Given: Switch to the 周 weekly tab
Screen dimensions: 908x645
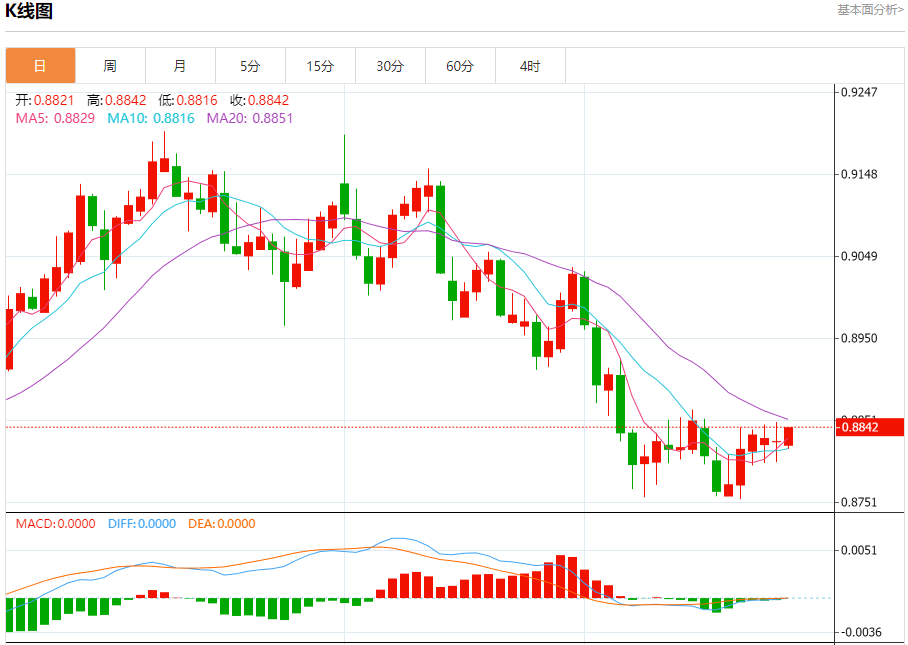Looking at the screenshot, I should [110, 66].
